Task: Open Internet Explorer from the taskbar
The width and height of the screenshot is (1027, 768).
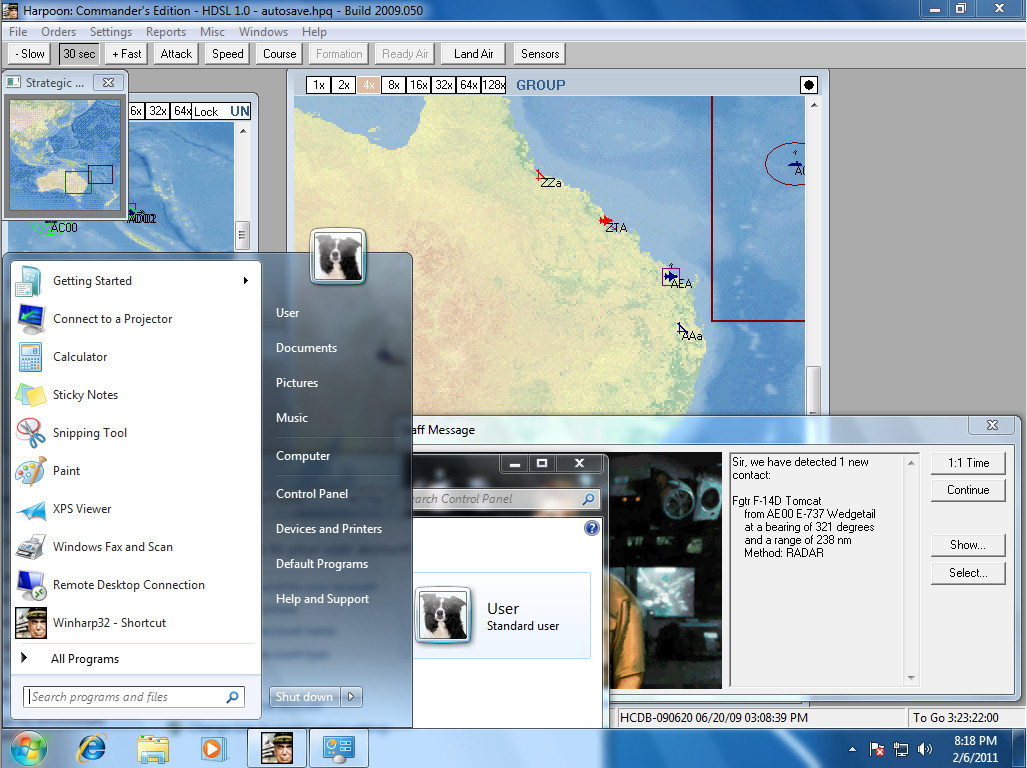Action: pyautogui.click(x=92, y=748)
